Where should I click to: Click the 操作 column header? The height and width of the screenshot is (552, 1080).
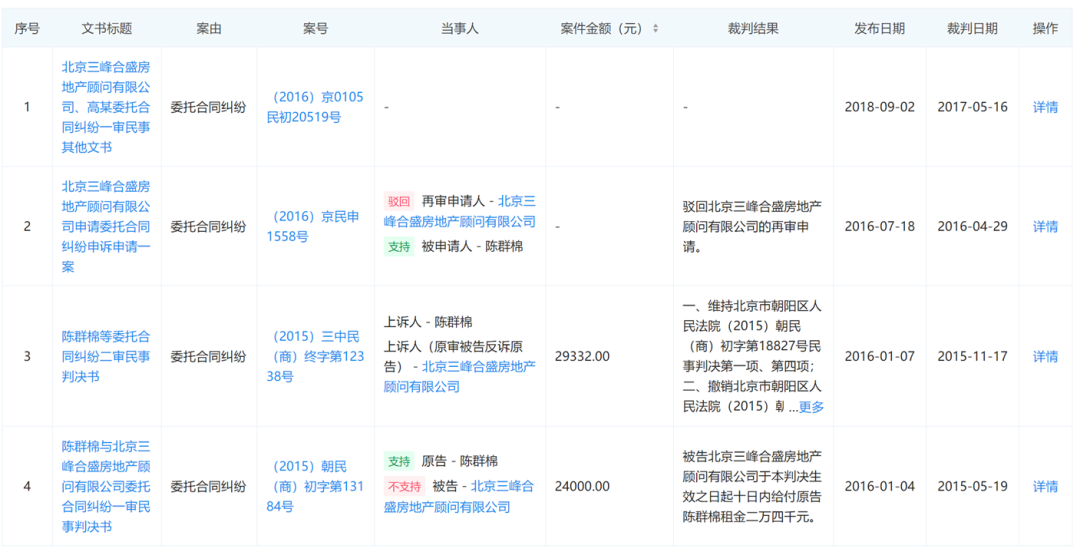1045,28
